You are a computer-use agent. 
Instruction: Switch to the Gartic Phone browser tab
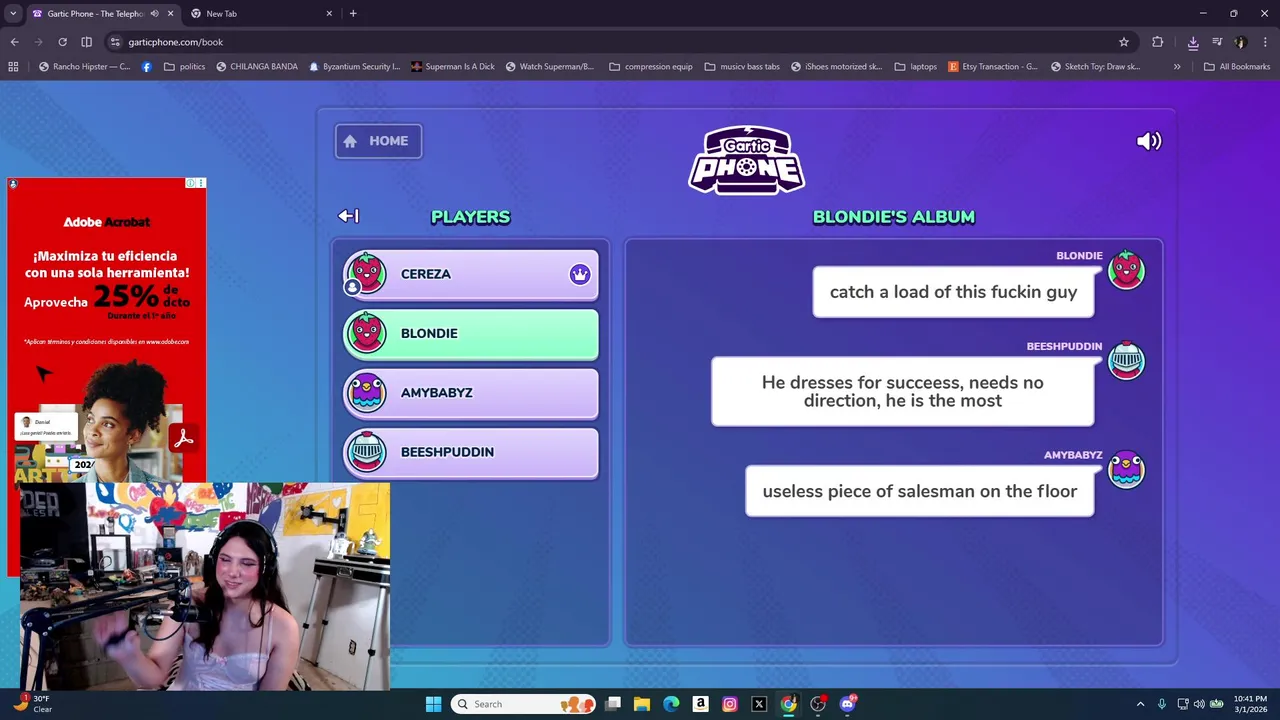pyautogui.click(x=95, y=14)
